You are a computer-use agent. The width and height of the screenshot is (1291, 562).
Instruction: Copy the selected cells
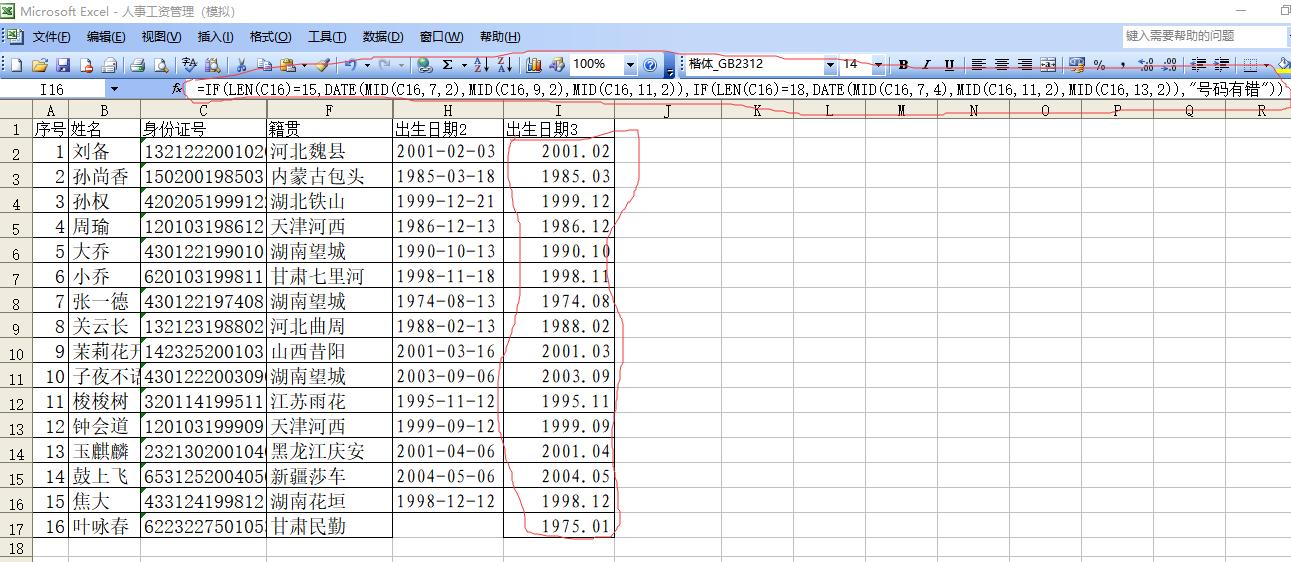coord(265,65)
